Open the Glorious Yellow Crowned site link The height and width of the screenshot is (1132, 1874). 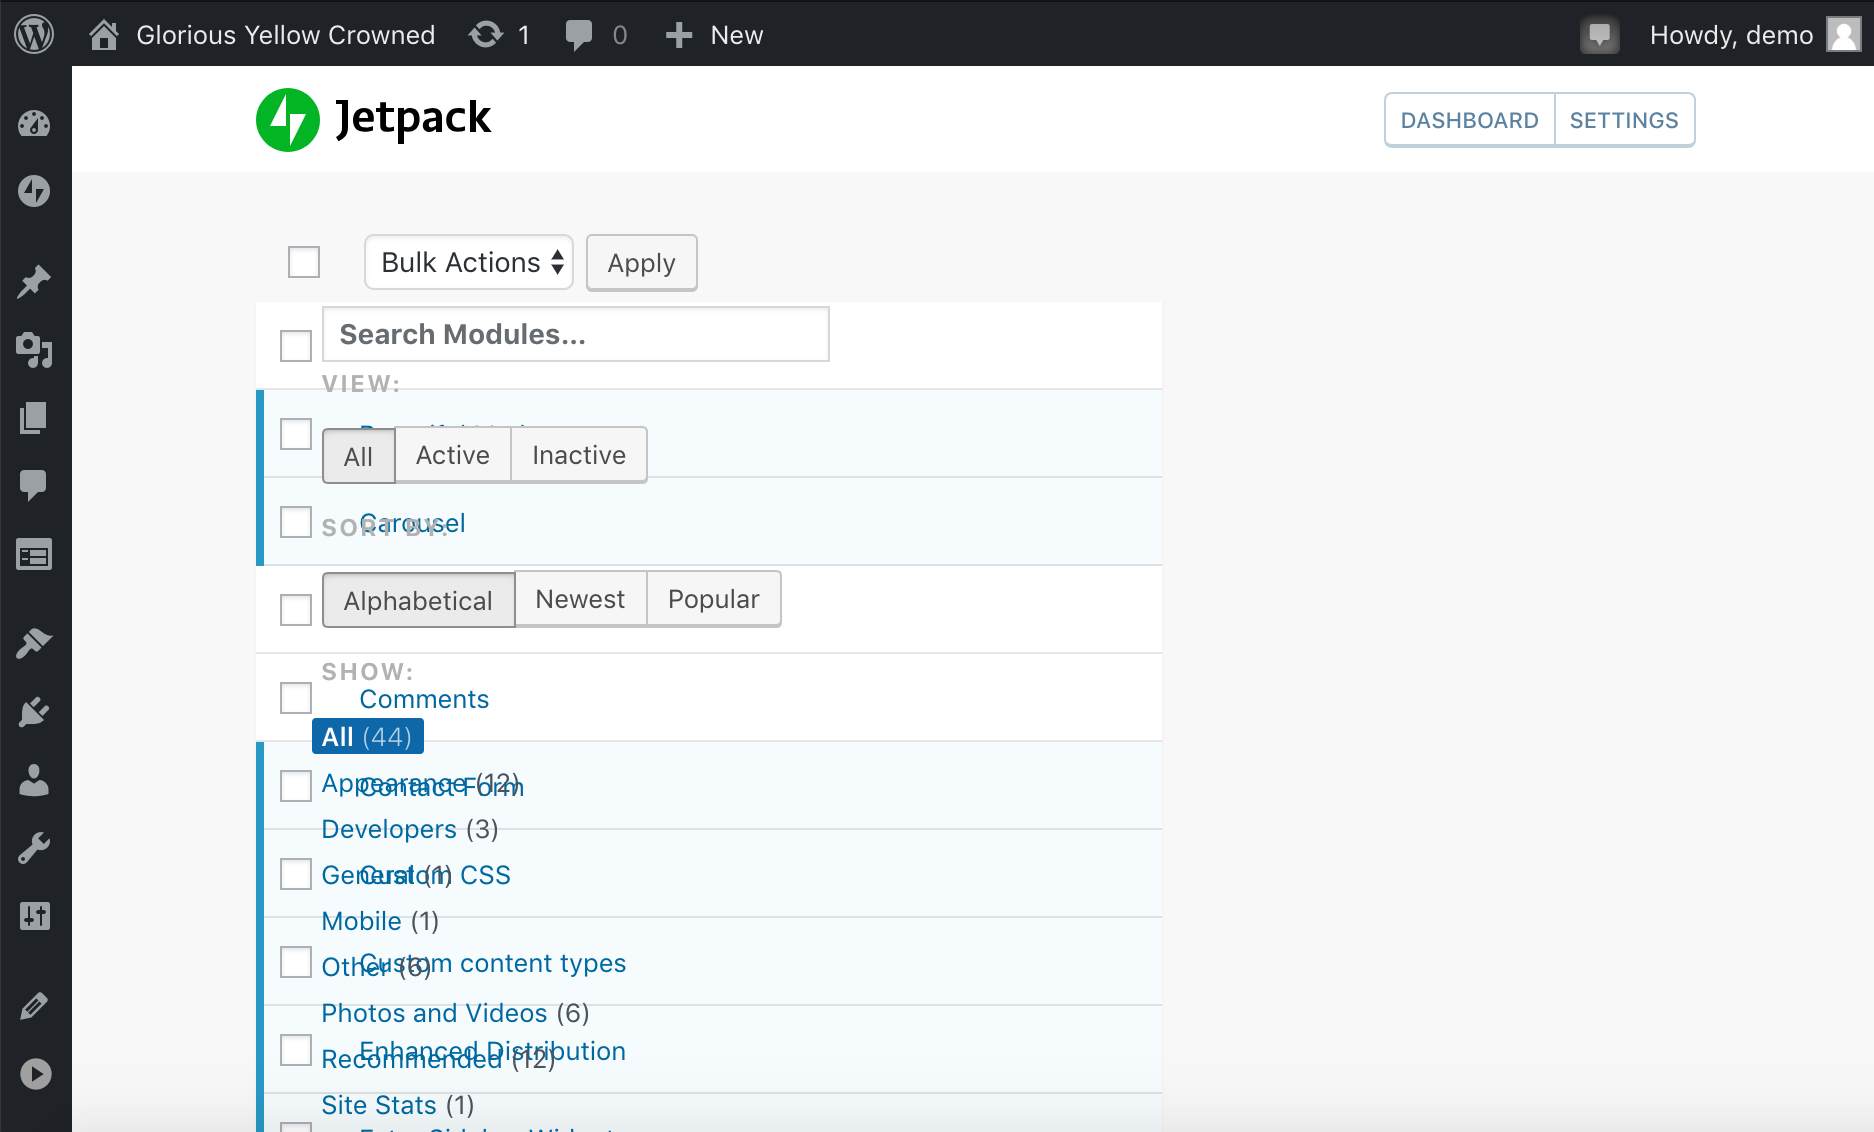coord(286,35)
